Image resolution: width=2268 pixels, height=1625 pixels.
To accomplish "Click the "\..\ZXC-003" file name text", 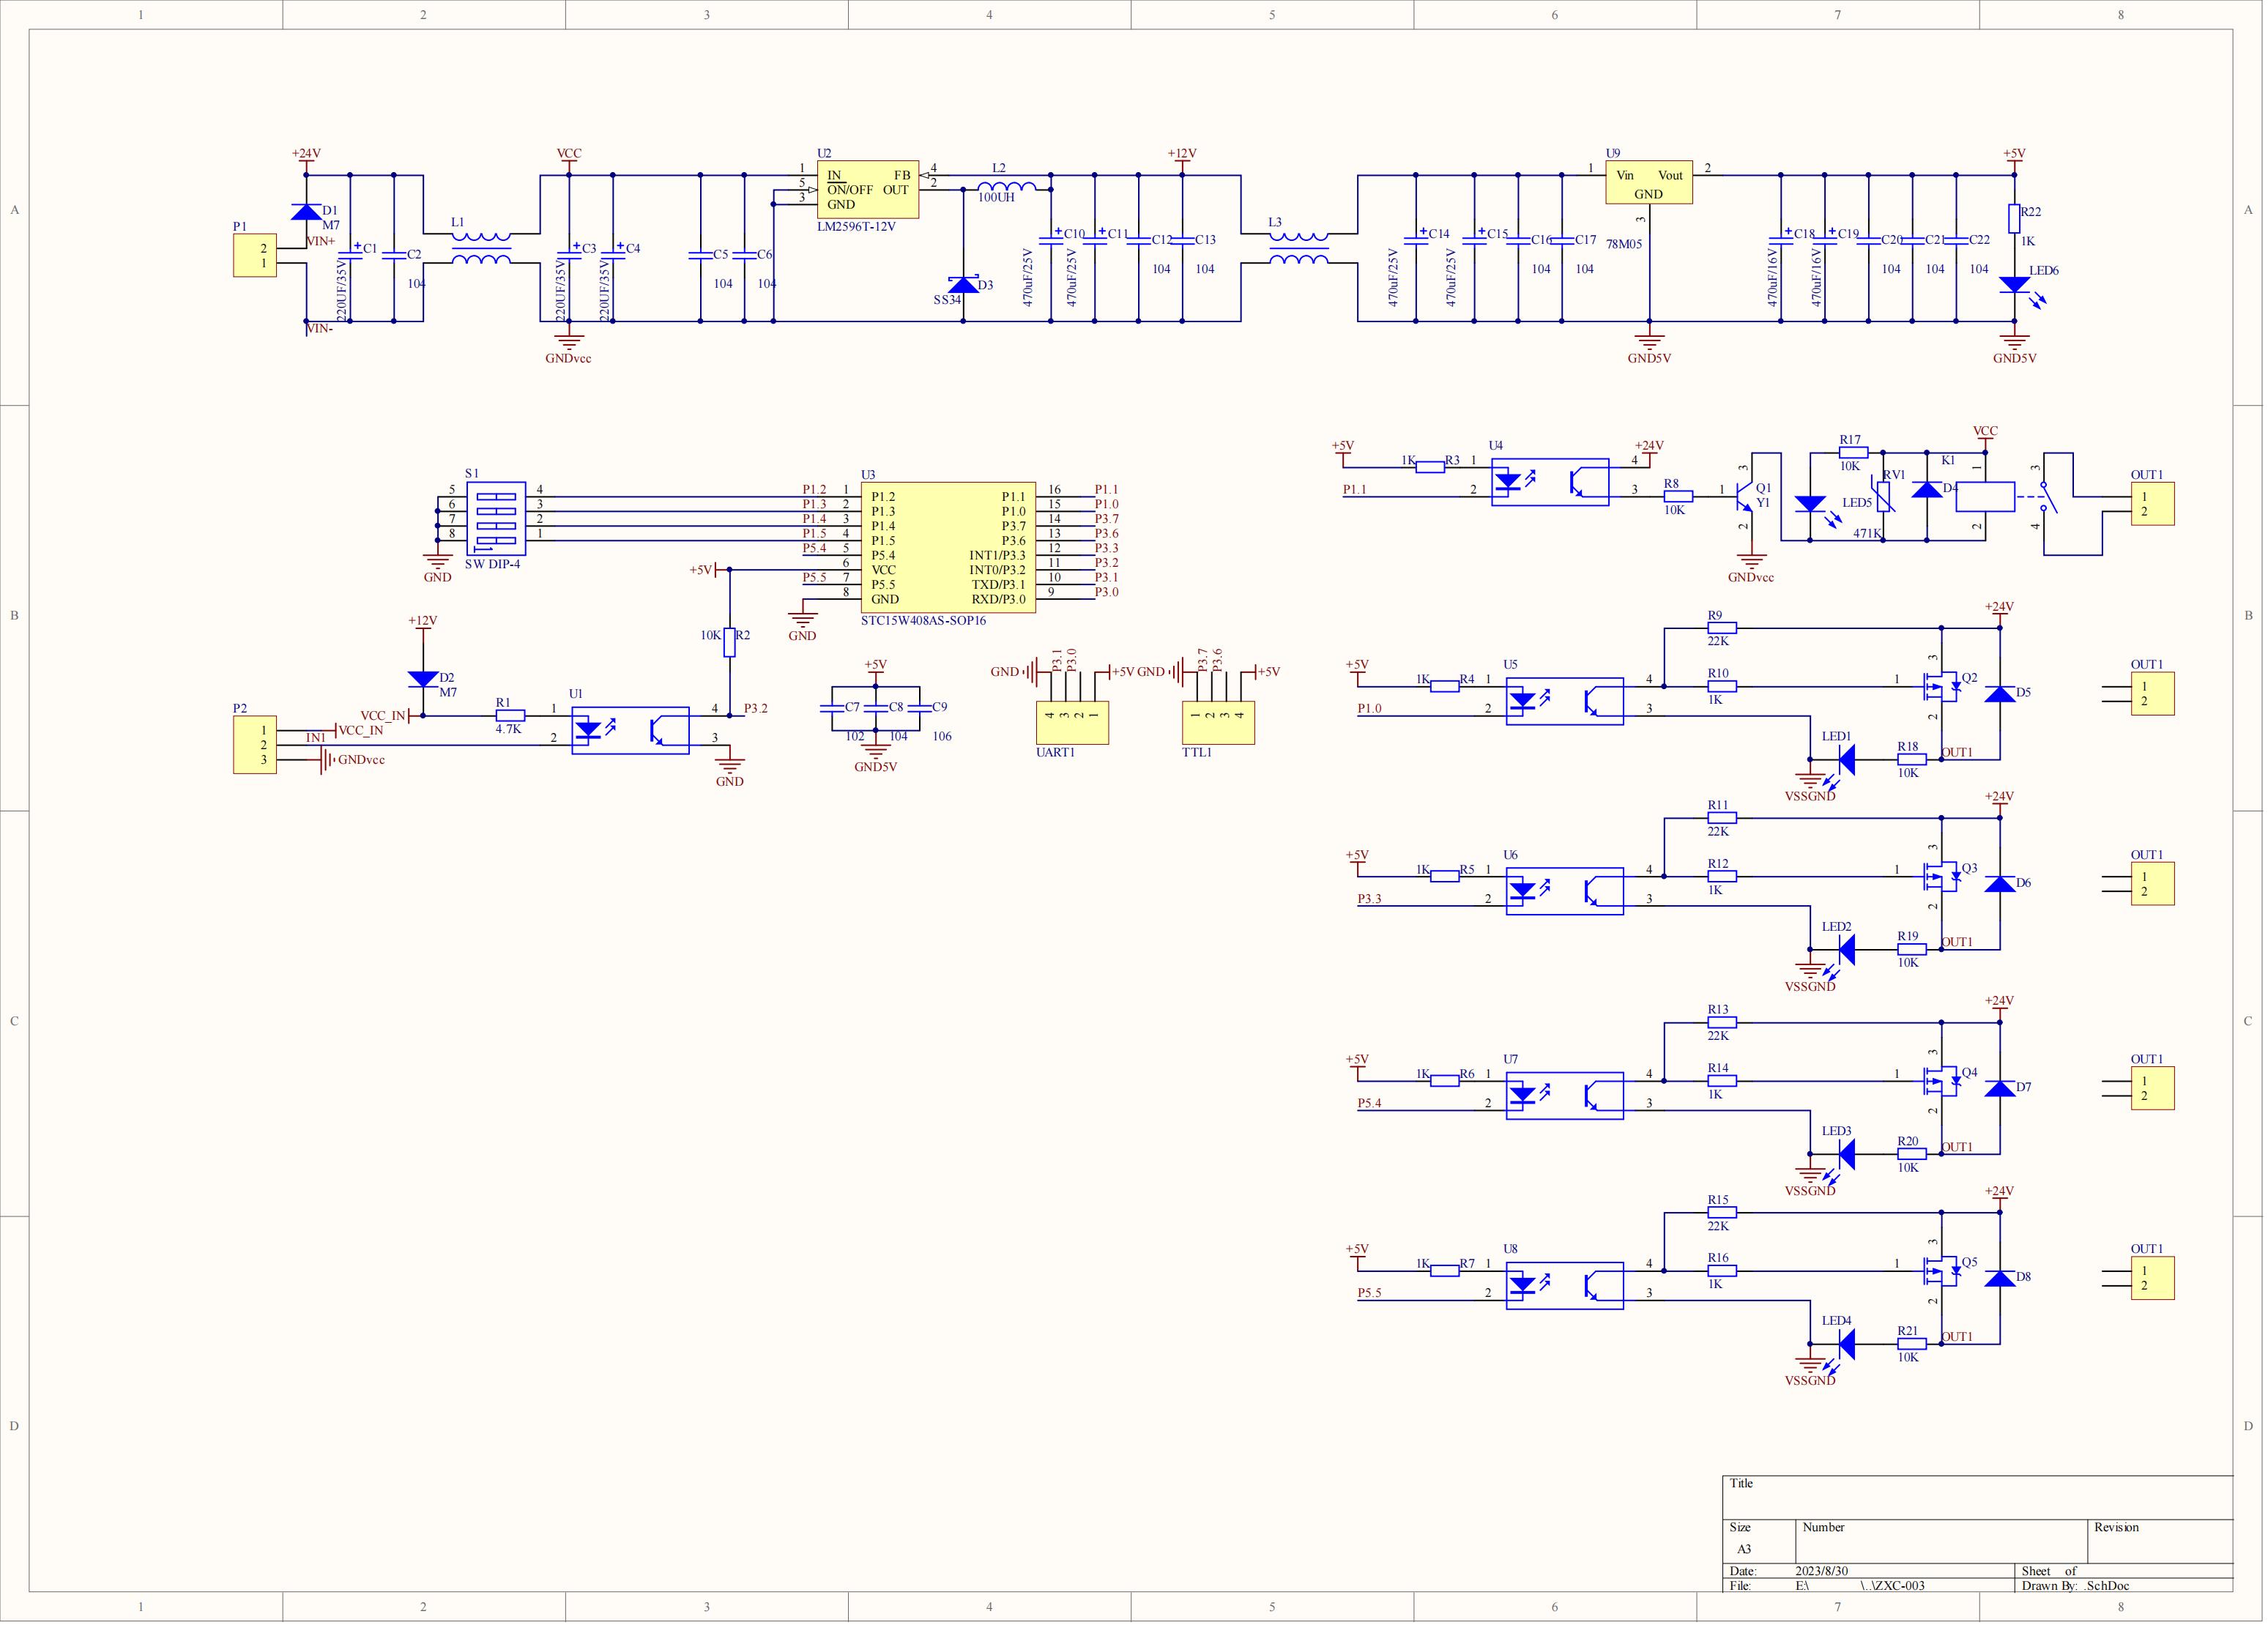I will click(1892, 1586).
